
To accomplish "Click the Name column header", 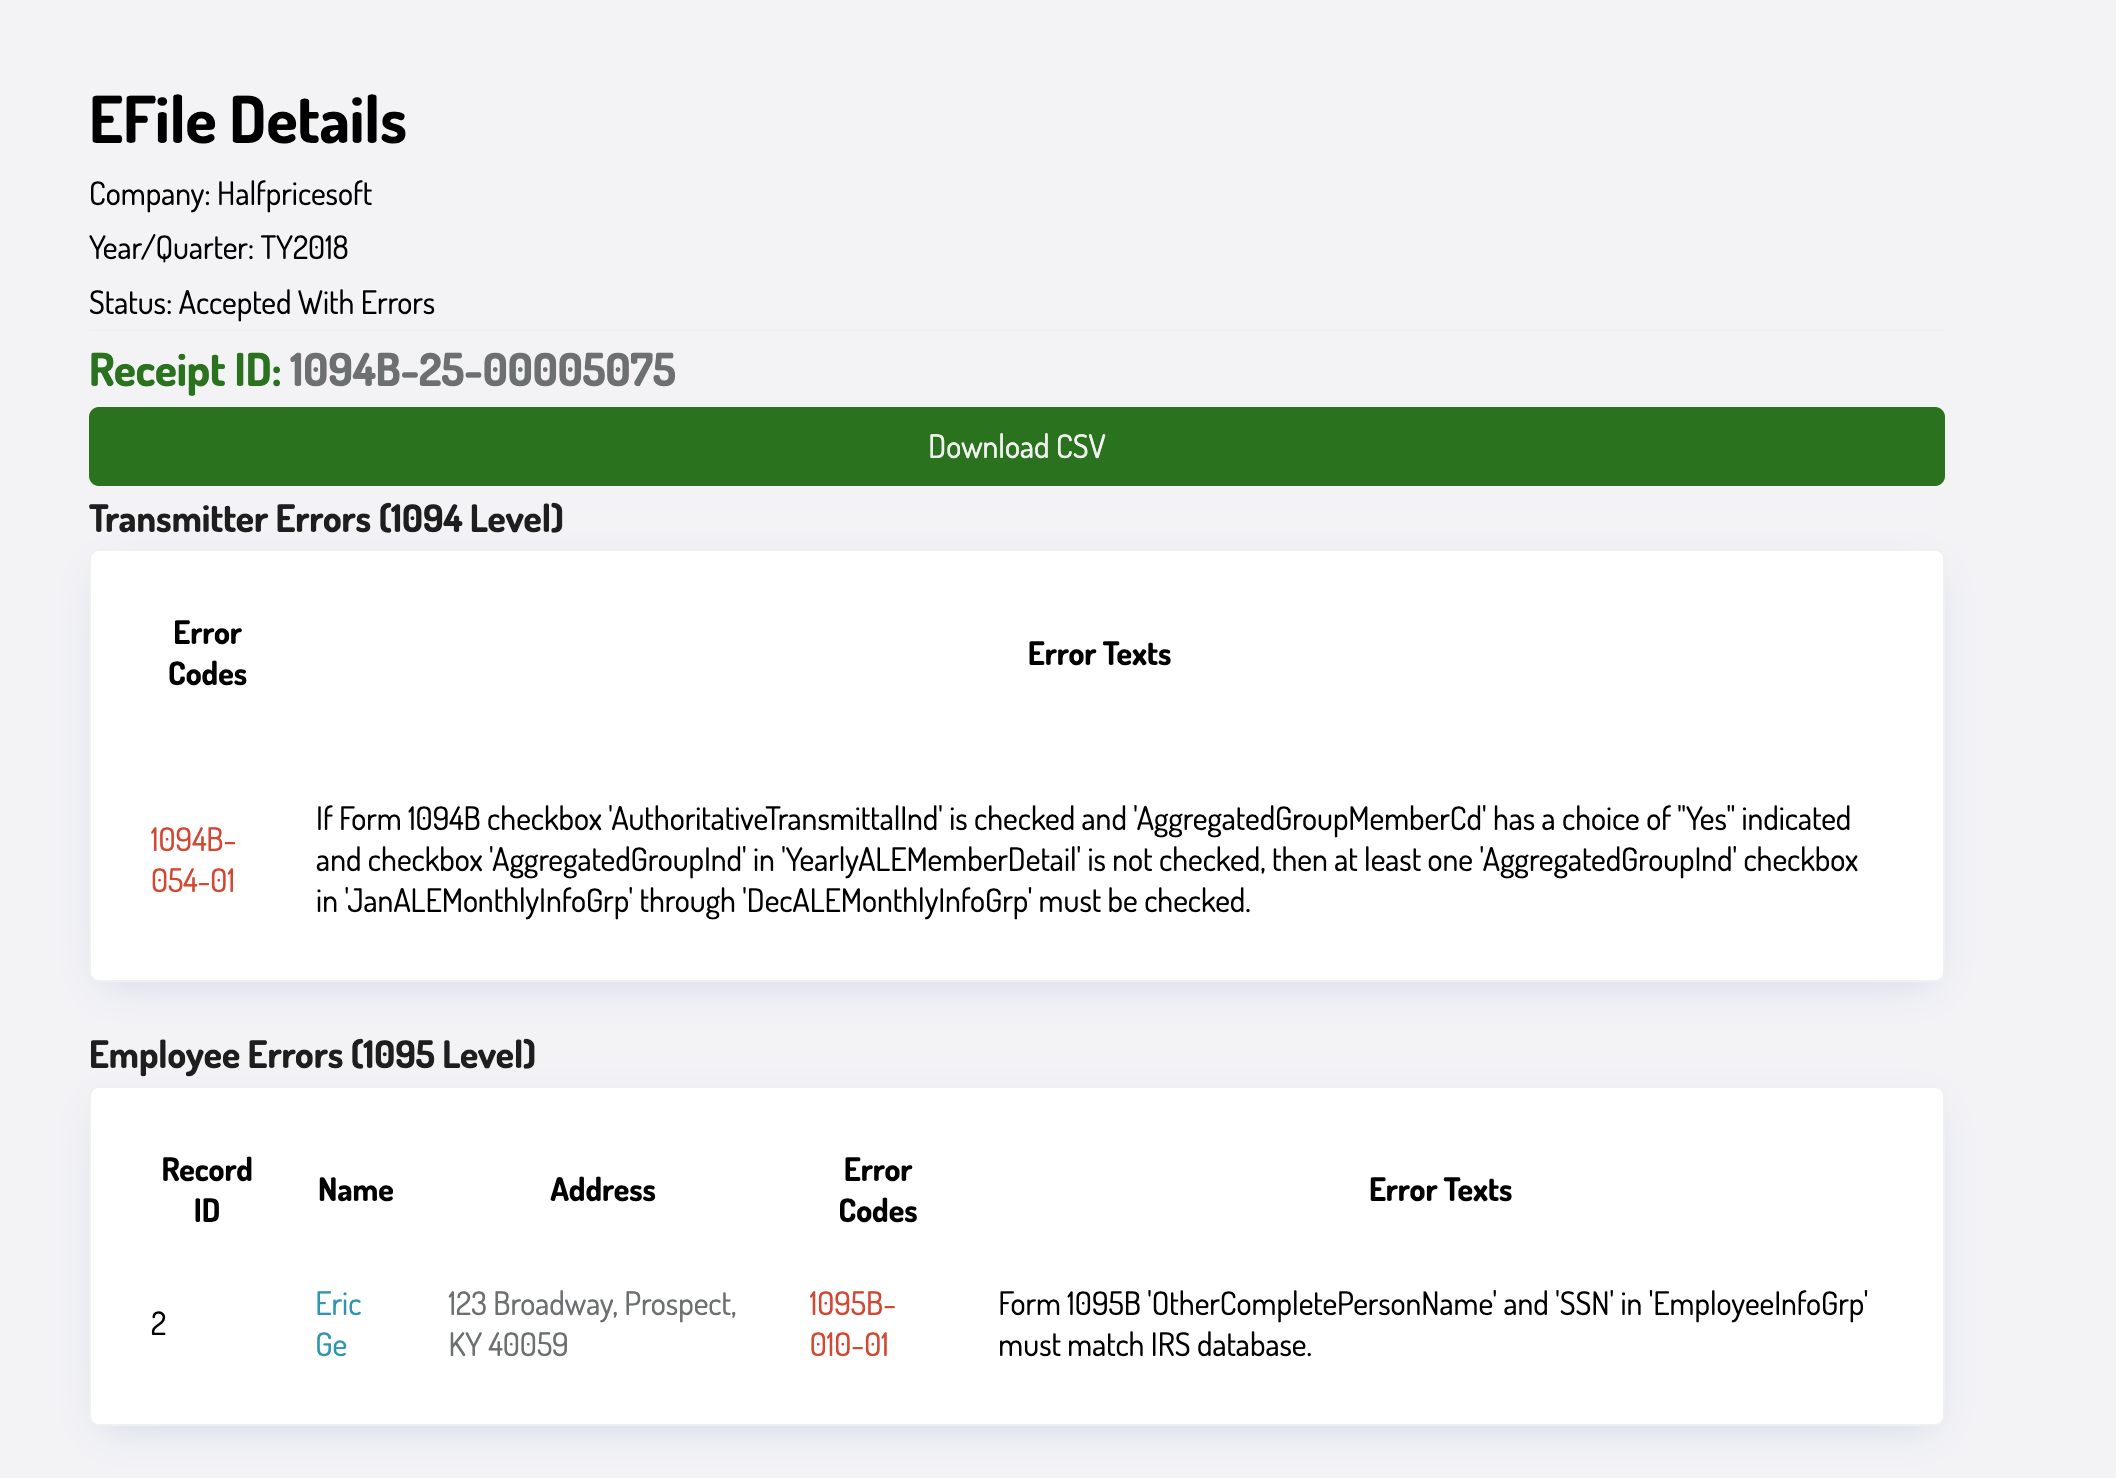I will click(x=356, y=1190).
